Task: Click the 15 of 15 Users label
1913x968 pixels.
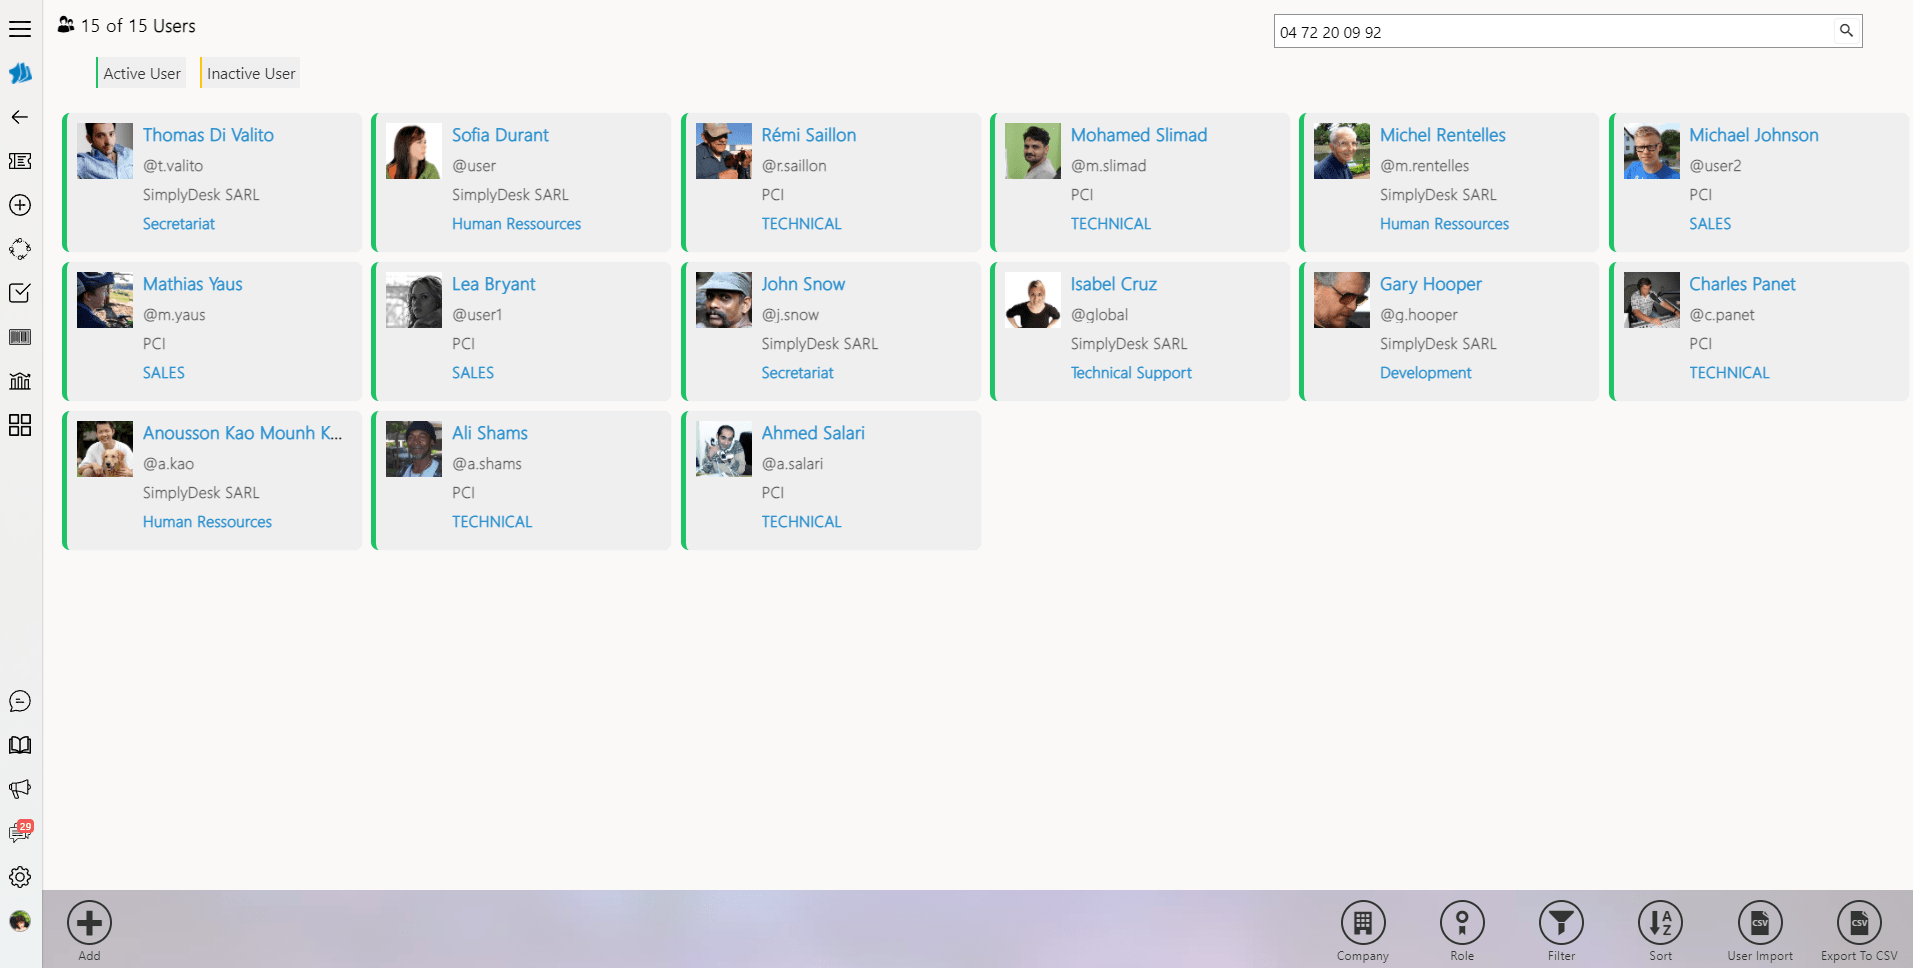Action: tap(138, 26)
